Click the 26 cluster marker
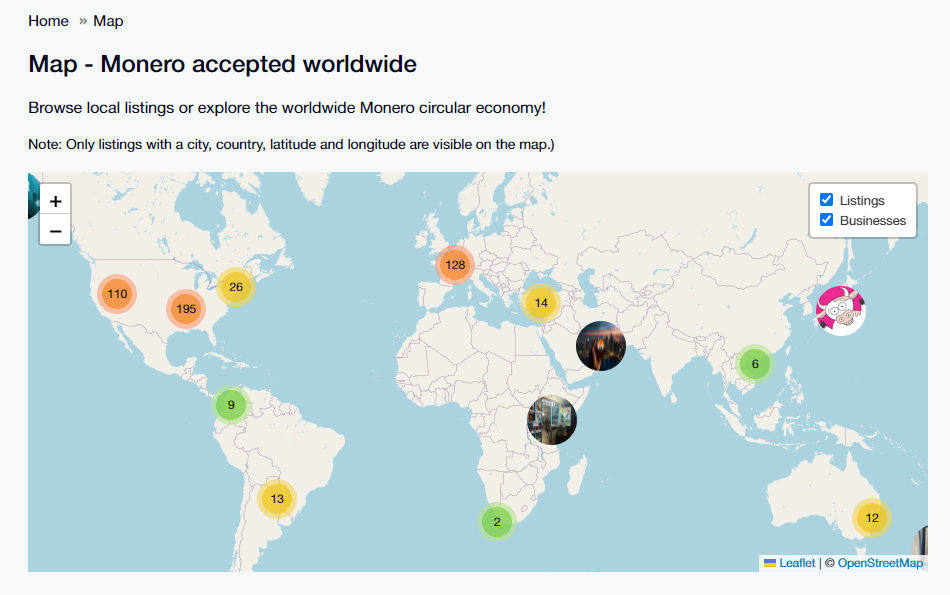Viewport: 950px width, 595px height. [x=236, y=287]
